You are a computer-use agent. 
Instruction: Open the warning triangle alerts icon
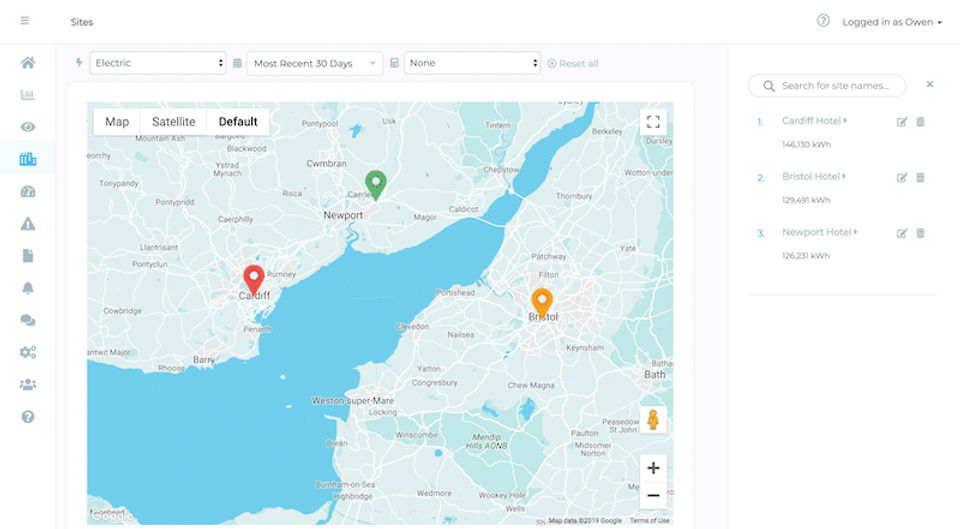tap(28, 224)
